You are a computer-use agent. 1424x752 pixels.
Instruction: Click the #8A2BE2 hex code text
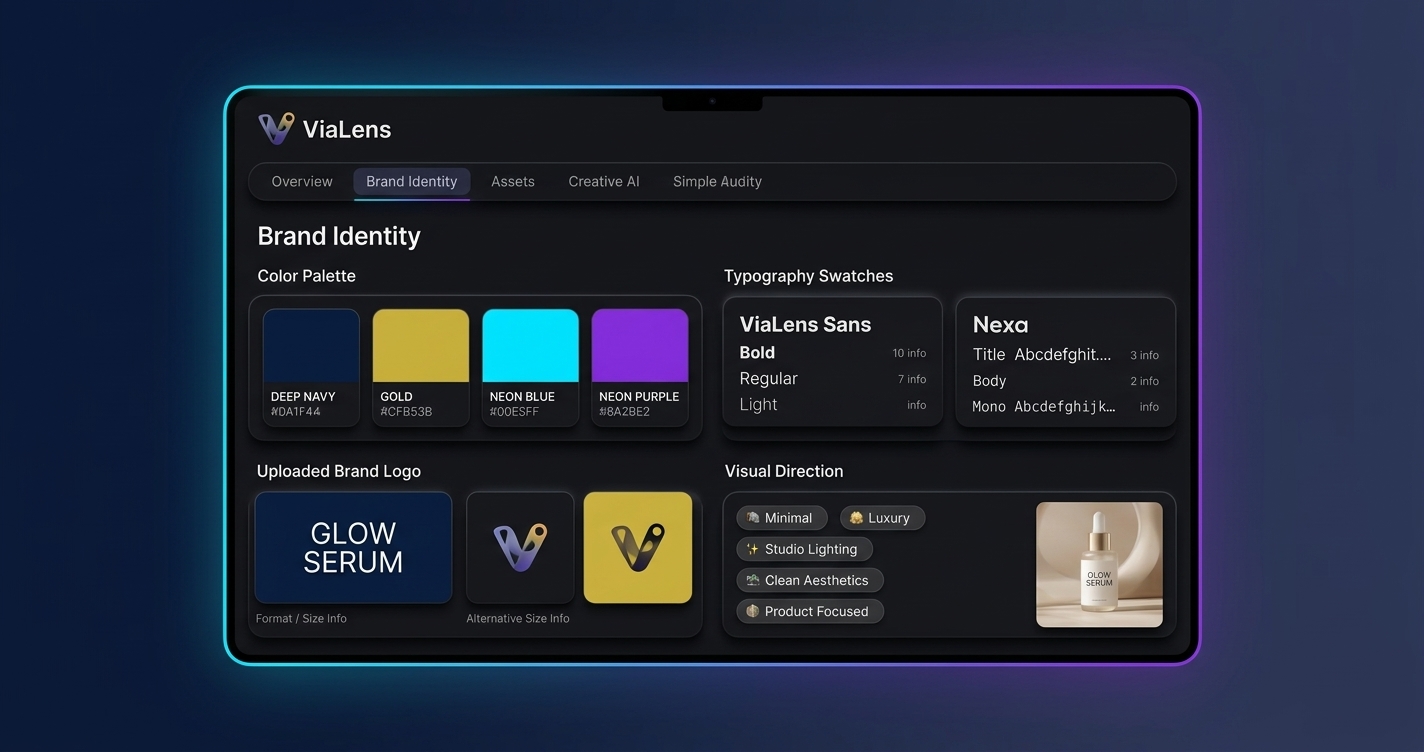[625, 412]
